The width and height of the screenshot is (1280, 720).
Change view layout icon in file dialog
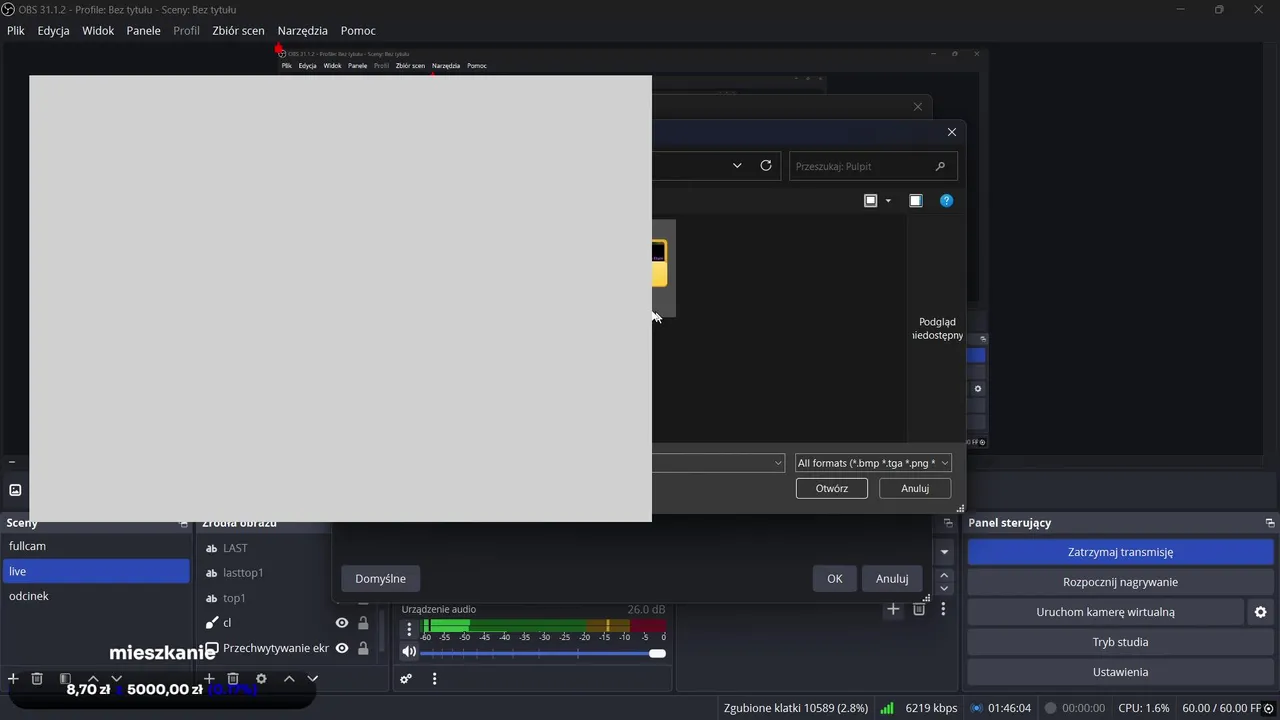tap(870, 201)
